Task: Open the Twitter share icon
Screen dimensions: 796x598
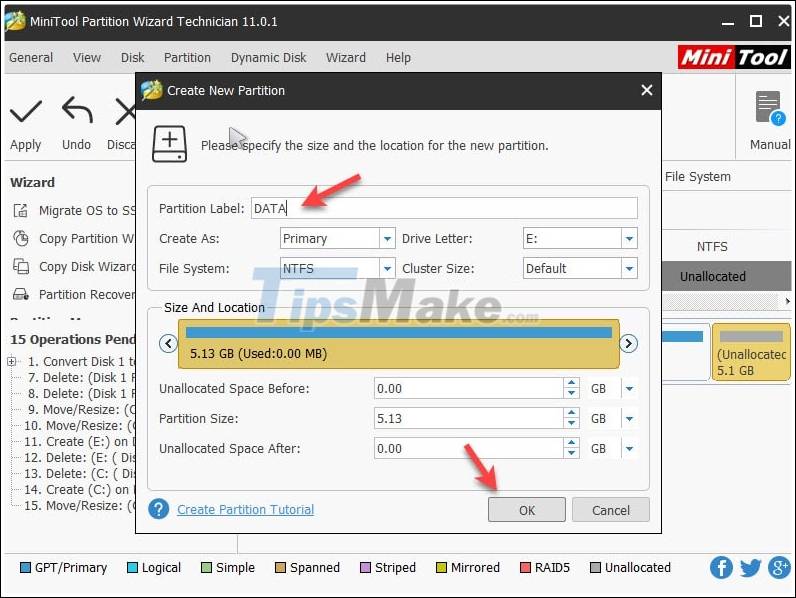Action: [x=750, y=567]
